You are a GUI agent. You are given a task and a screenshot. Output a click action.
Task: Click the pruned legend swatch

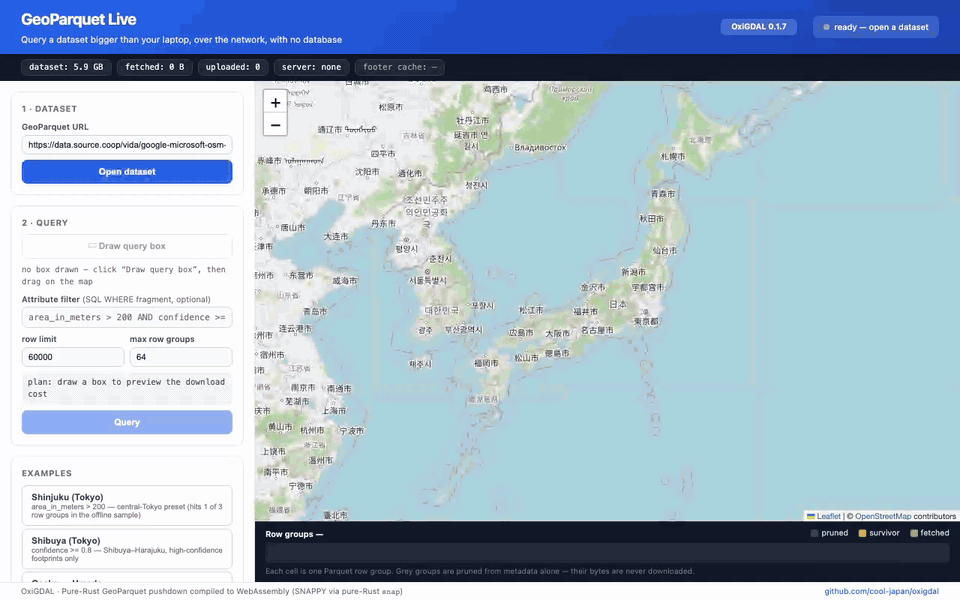[x=814, y=533]
